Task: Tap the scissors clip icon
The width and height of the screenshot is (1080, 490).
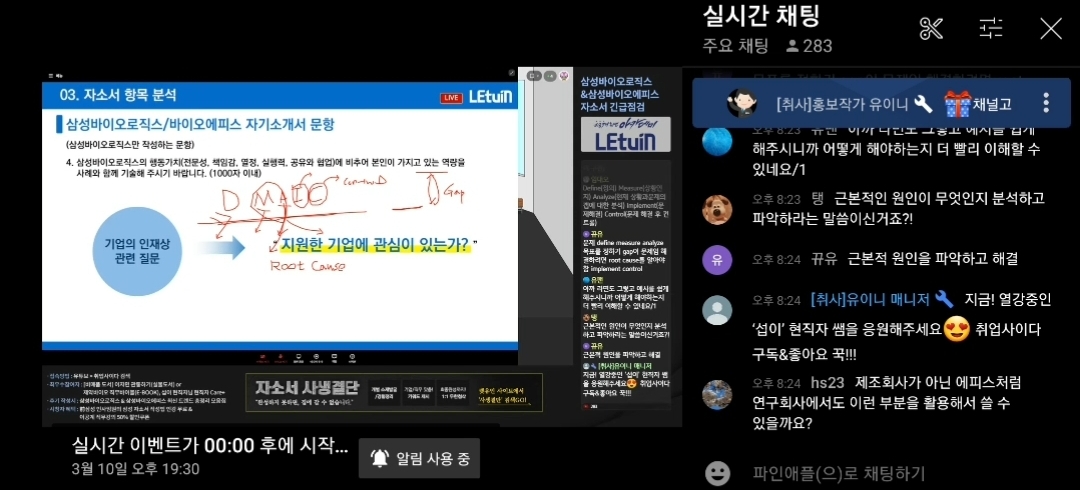Action: coord(931,28)
